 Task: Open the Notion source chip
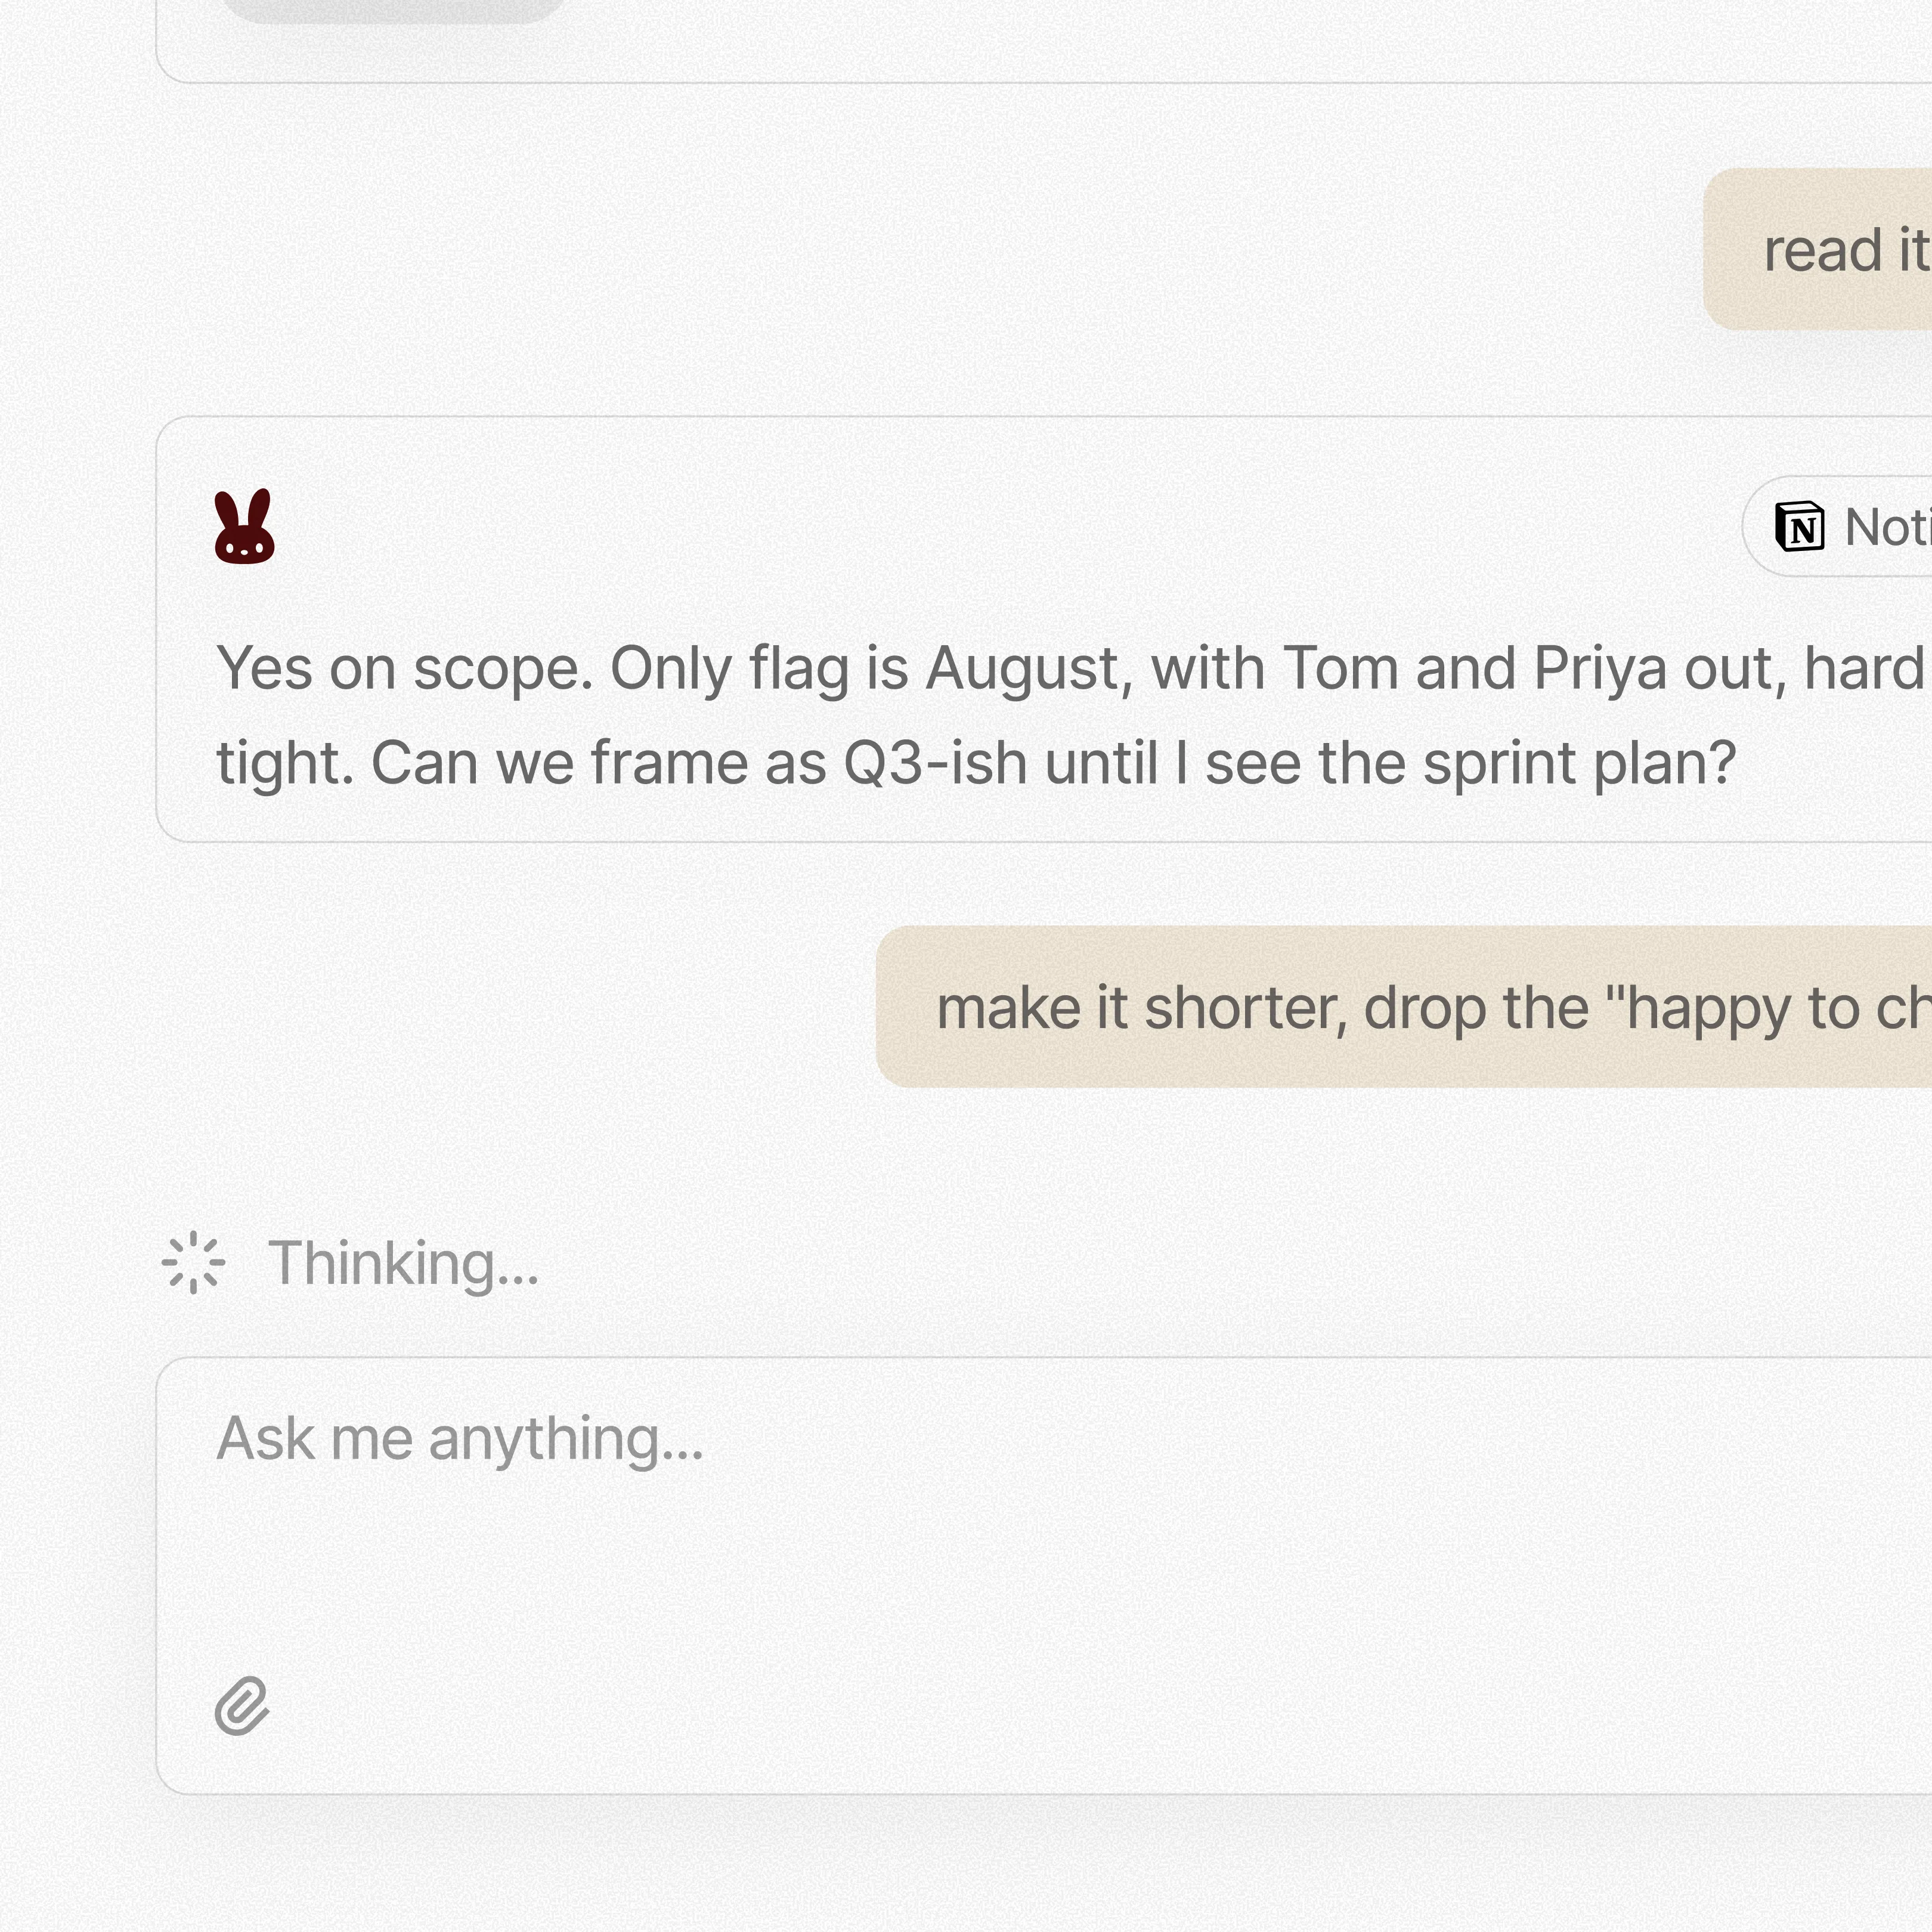coord(1837,526)
